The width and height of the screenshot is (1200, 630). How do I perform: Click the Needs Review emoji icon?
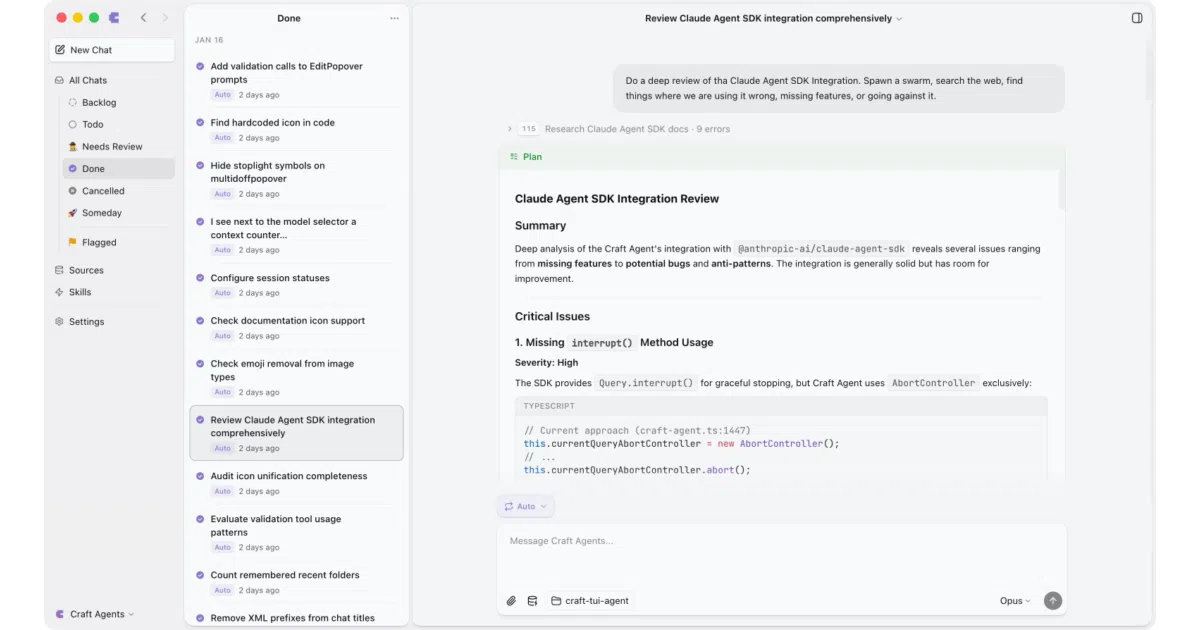click(72, 146)
